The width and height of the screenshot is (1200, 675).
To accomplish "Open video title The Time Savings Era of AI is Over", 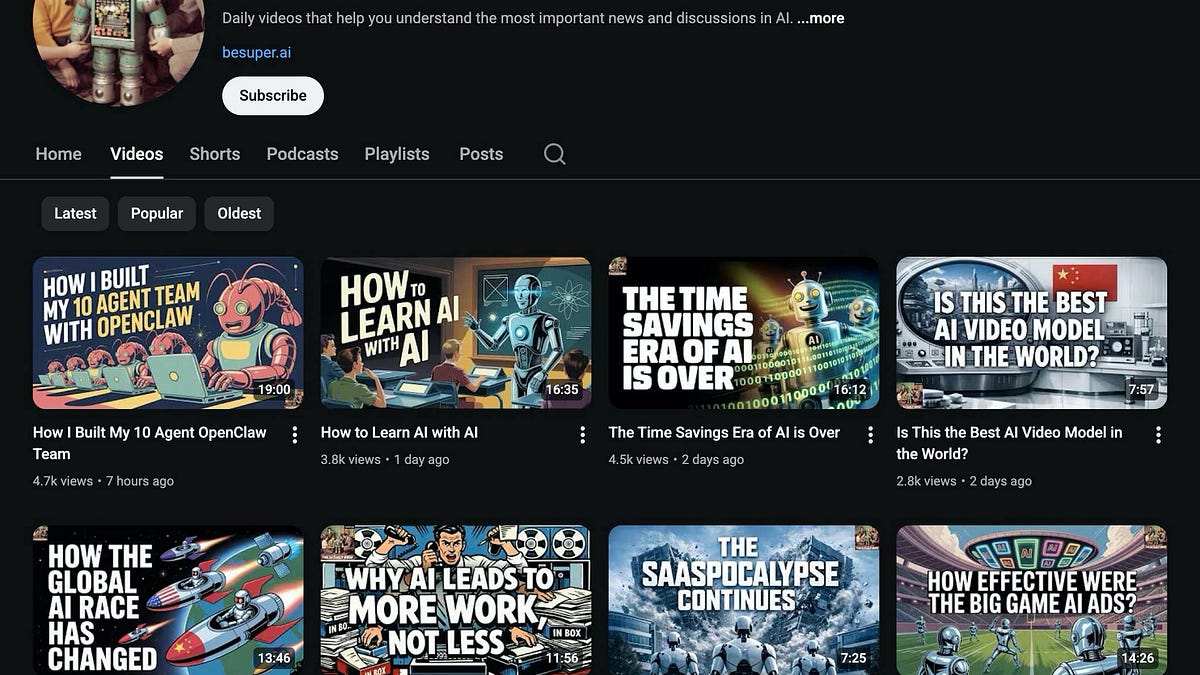I will click(x=724, y=433).
